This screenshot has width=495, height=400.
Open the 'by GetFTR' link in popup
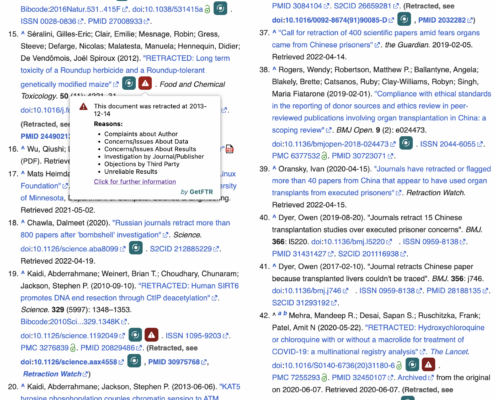[197, 192]
